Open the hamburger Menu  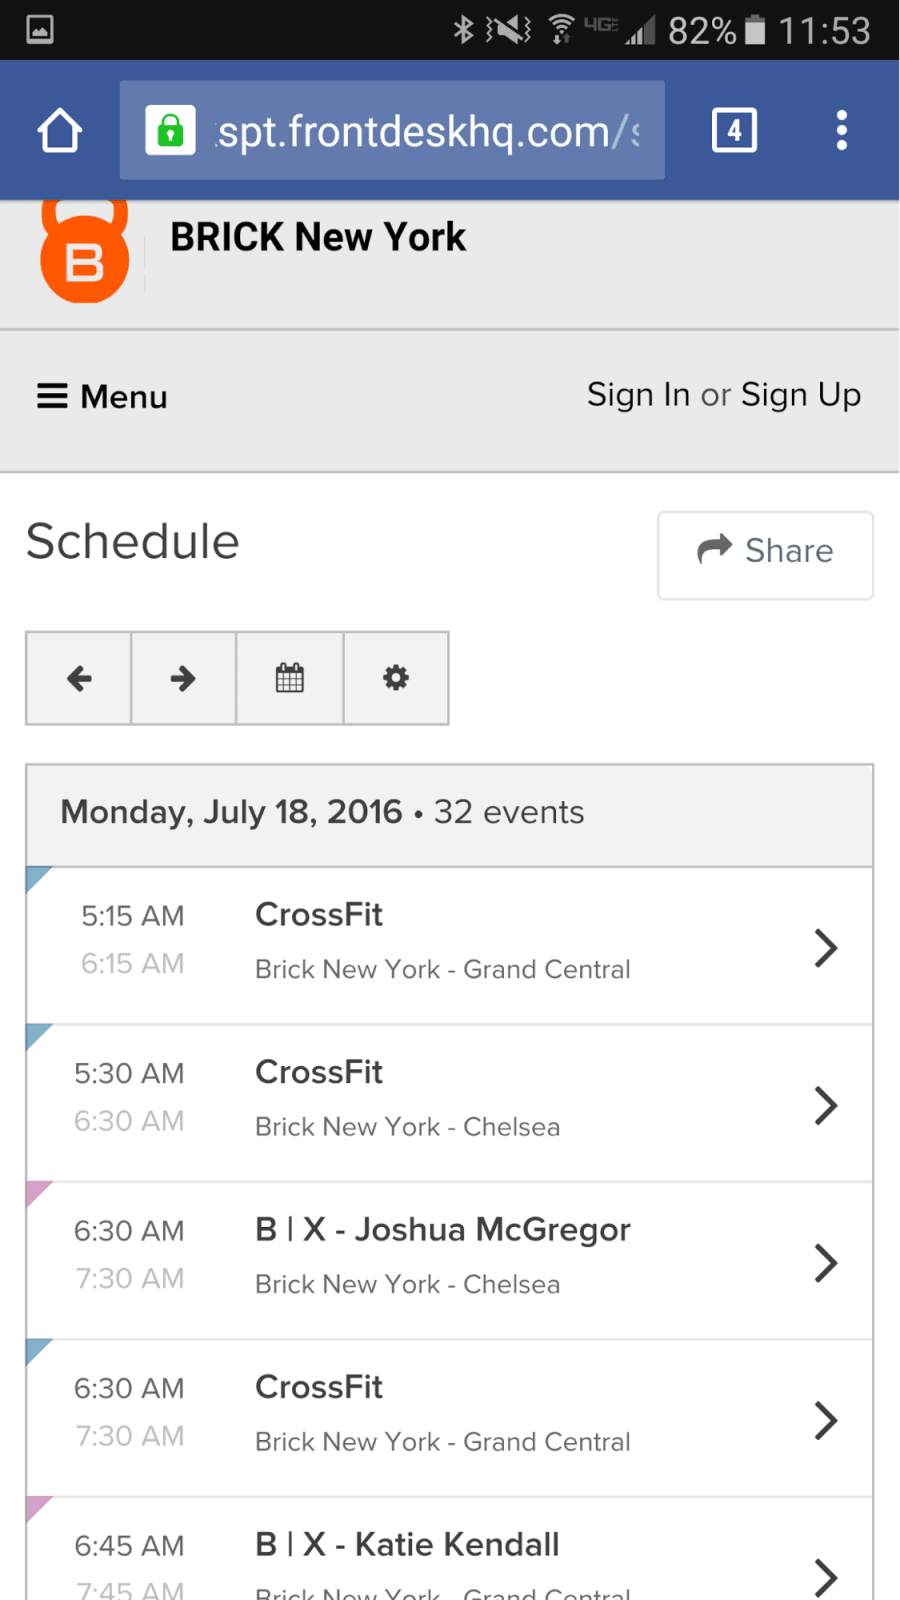(102, 397)
